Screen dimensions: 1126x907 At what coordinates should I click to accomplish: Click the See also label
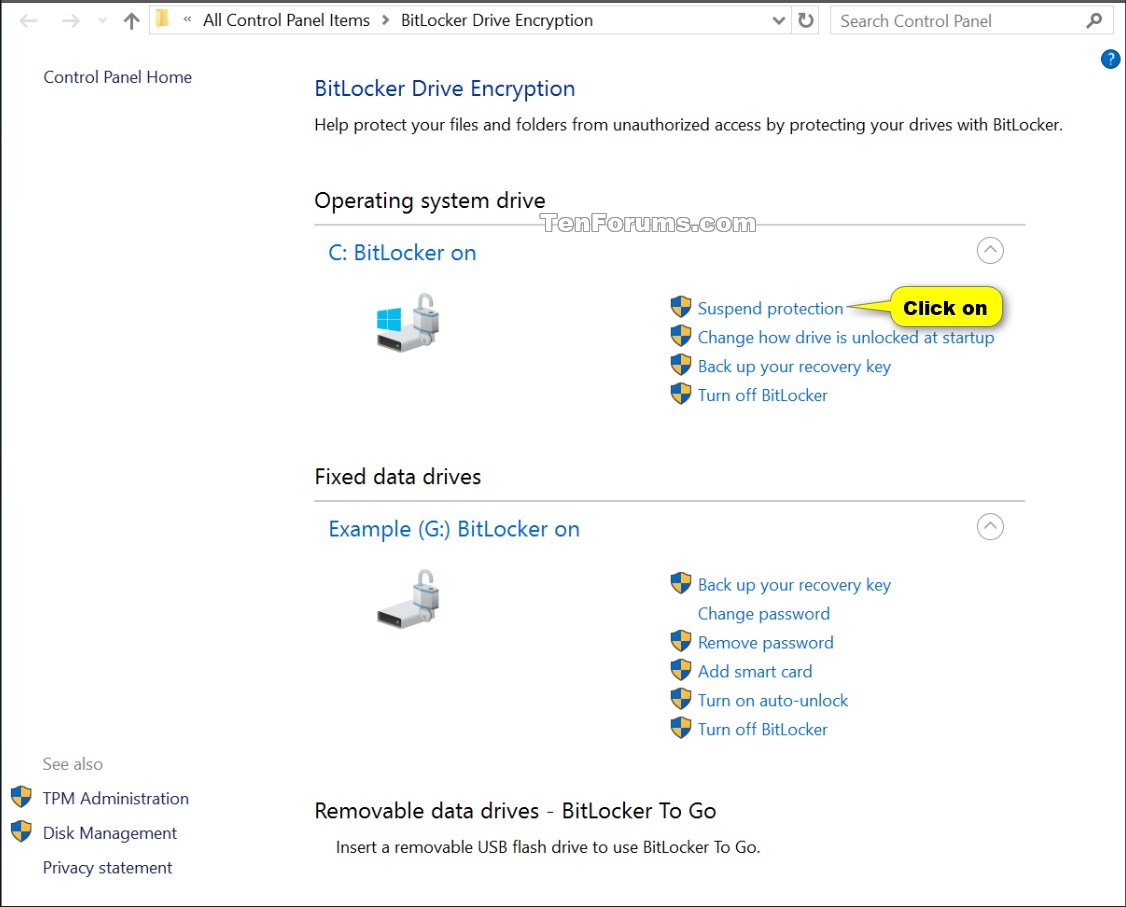73,764
